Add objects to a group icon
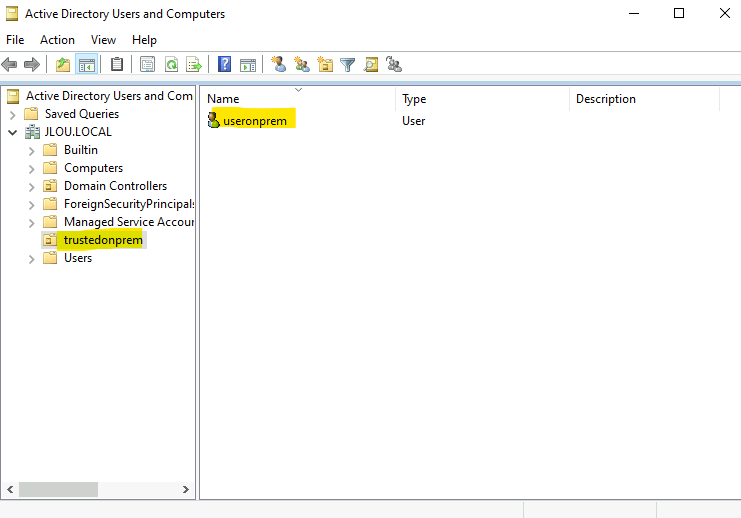The height and width of the screenshot is (518, 741). pos(394,64)
